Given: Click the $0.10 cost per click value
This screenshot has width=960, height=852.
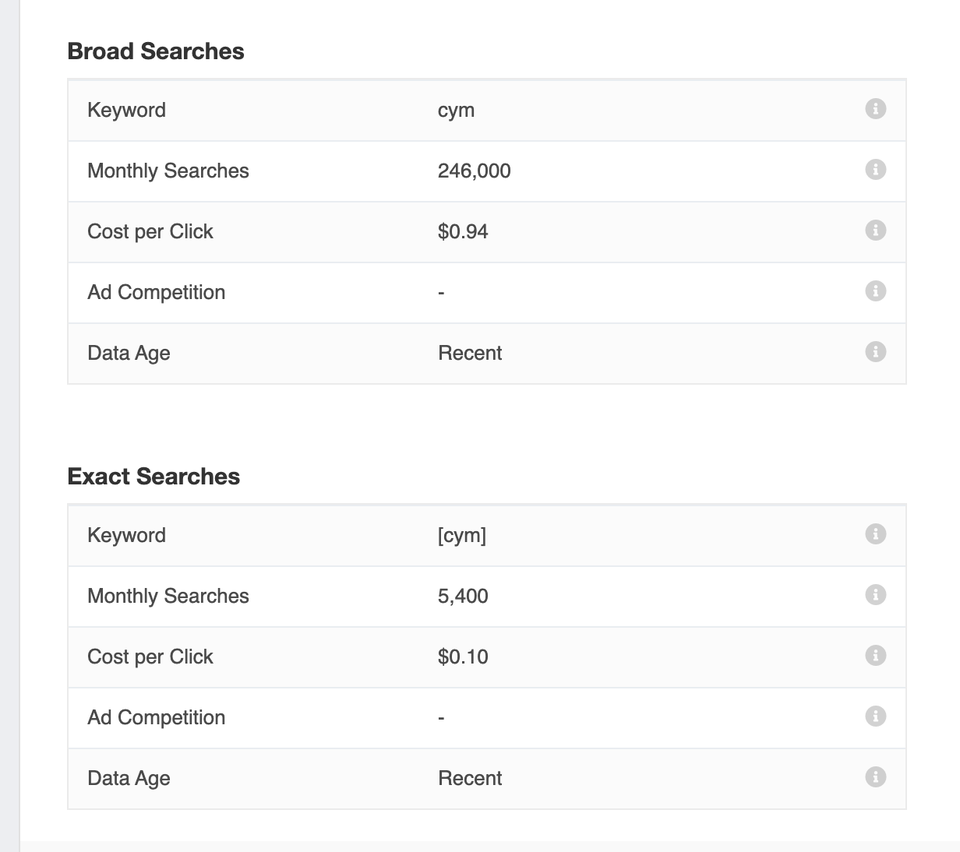Looking at the screenshot, I should click(463, 657).
